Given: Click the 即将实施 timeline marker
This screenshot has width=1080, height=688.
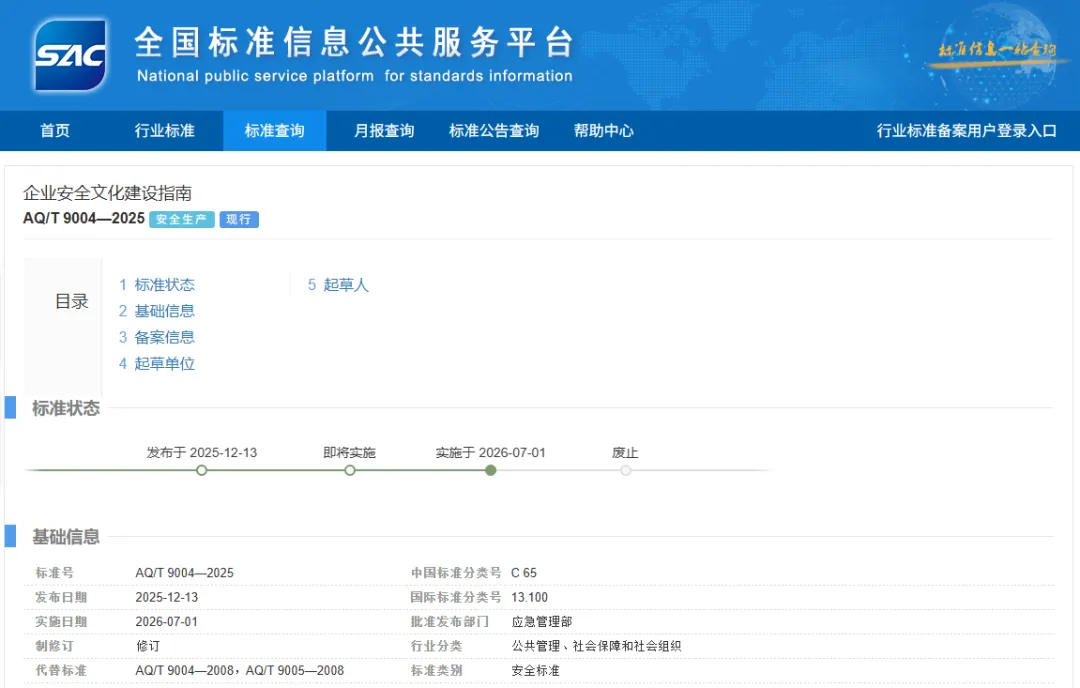Looking at the screenshot, I should [x=350, y=470].
